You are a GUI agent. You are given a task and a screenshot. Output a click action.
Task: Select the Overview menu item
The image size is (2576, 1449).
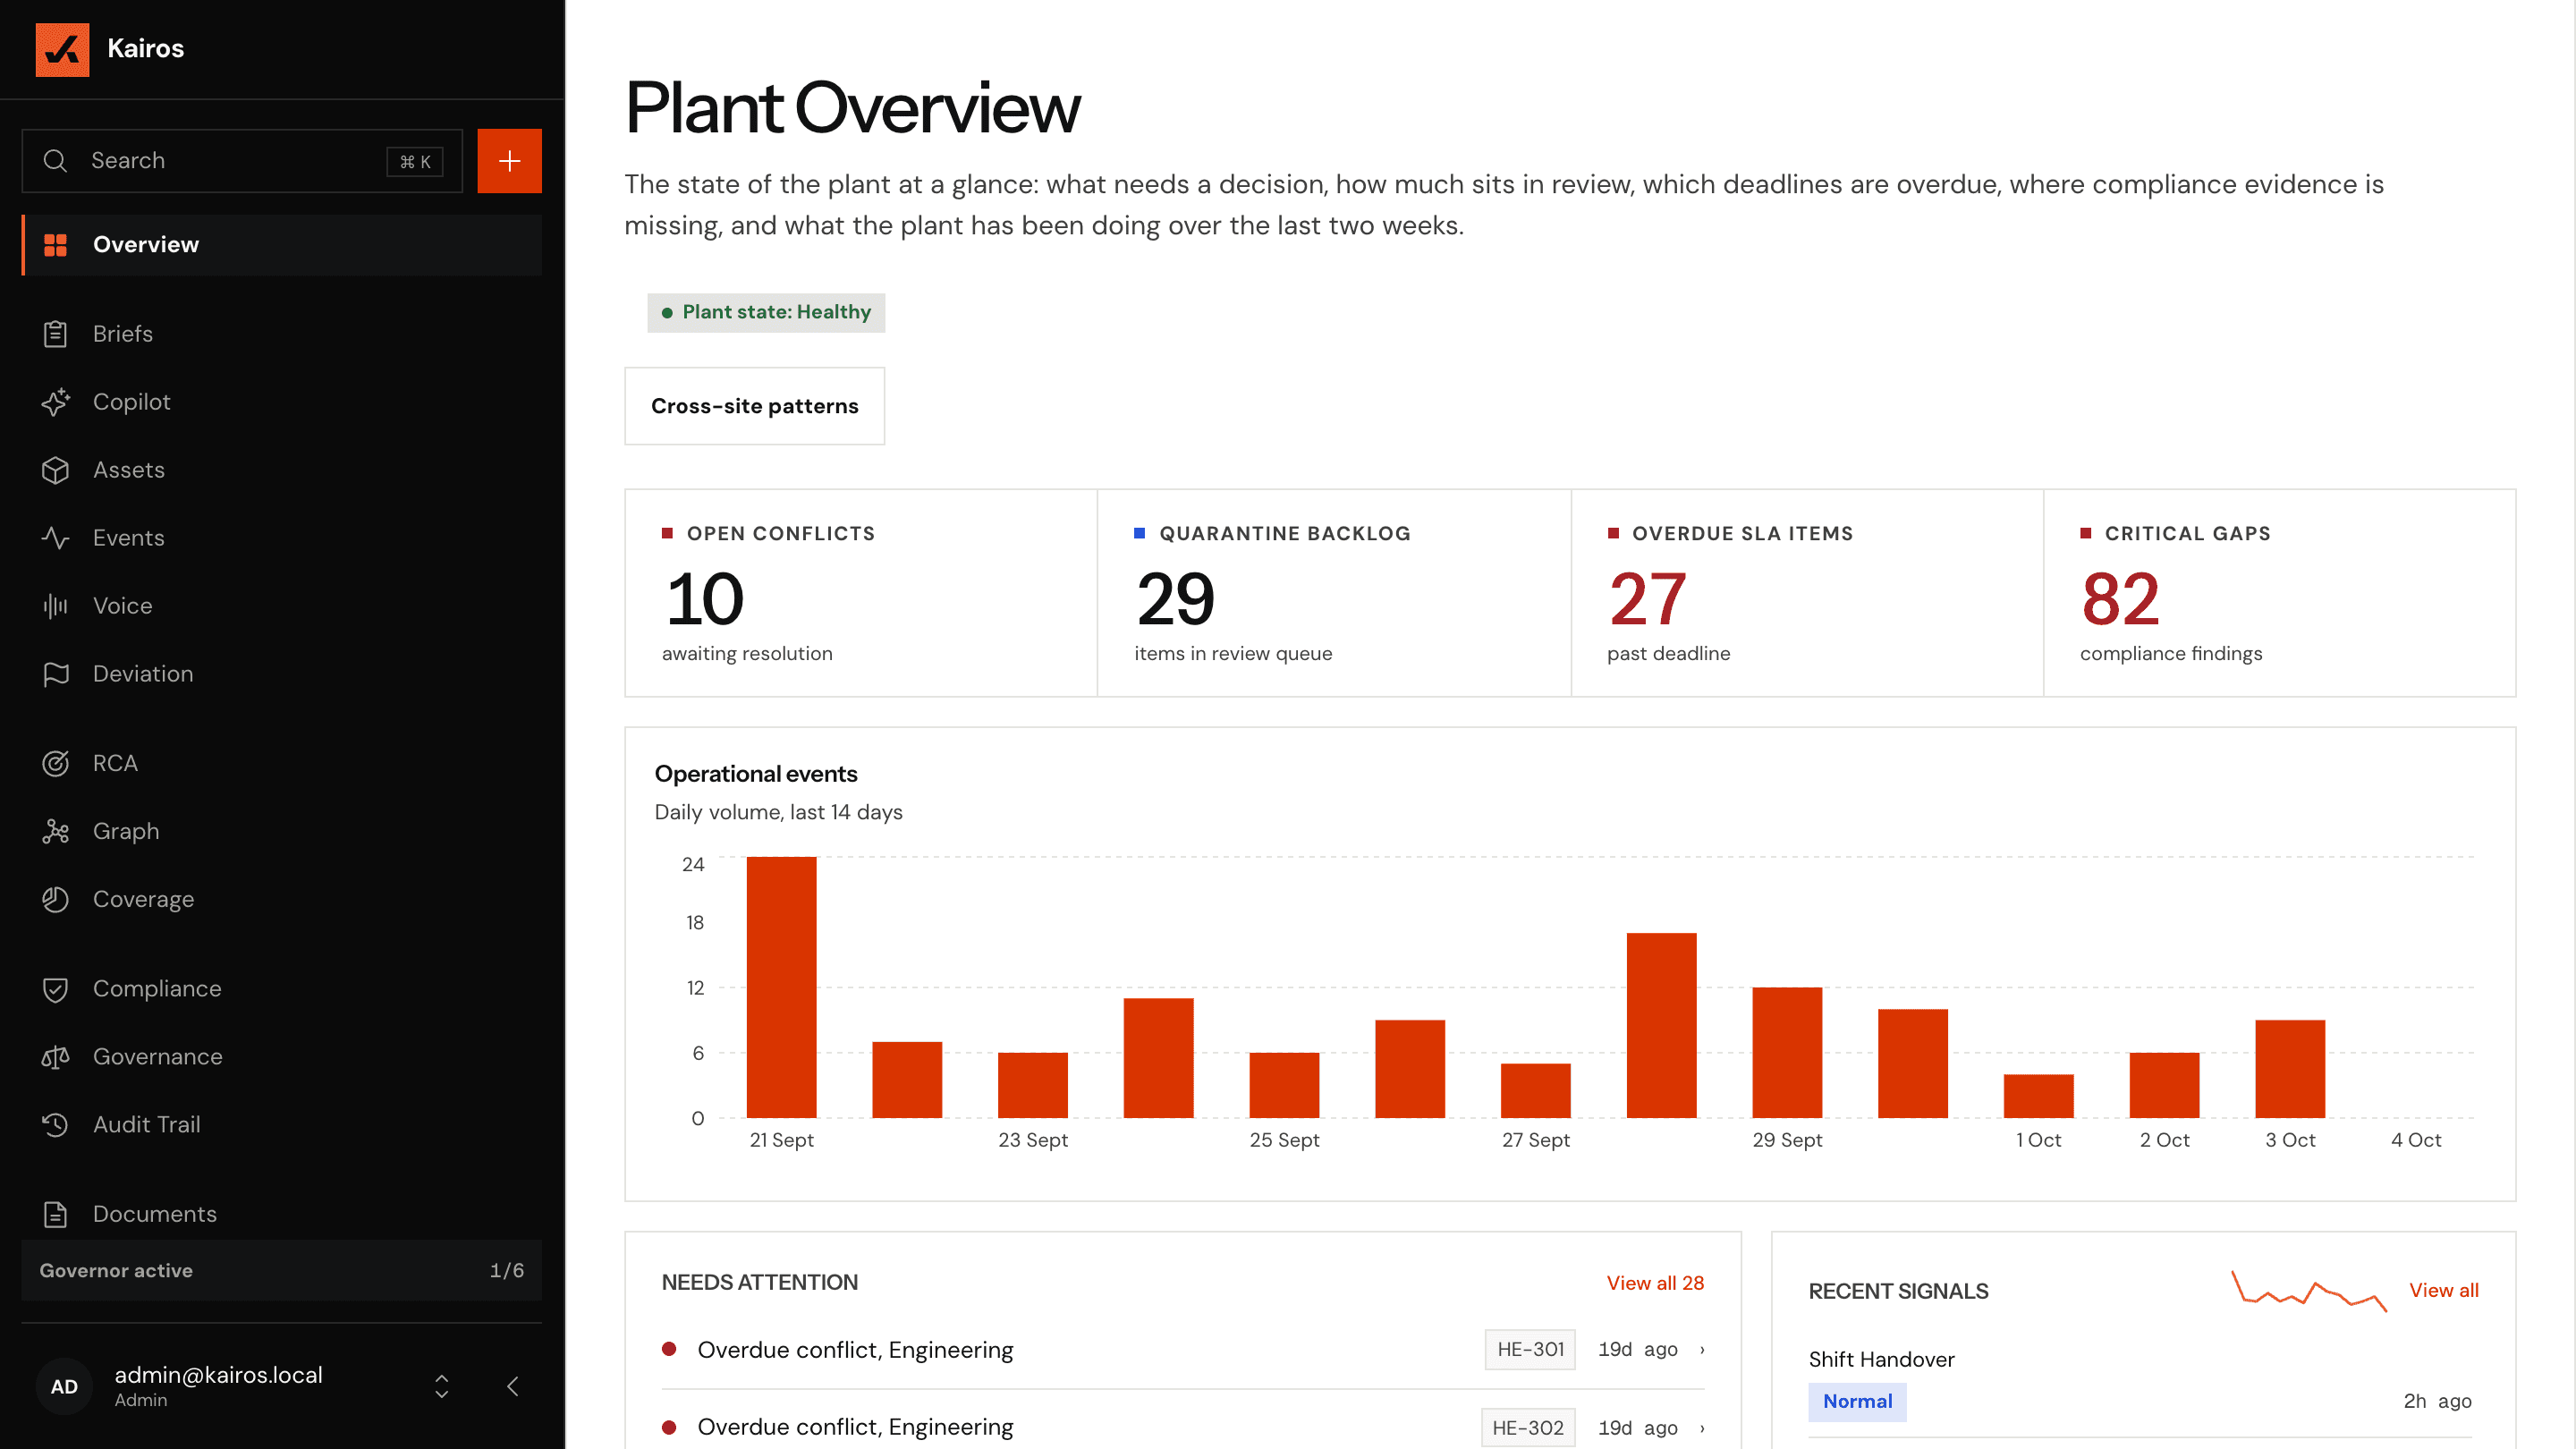[x=282, y=245]
